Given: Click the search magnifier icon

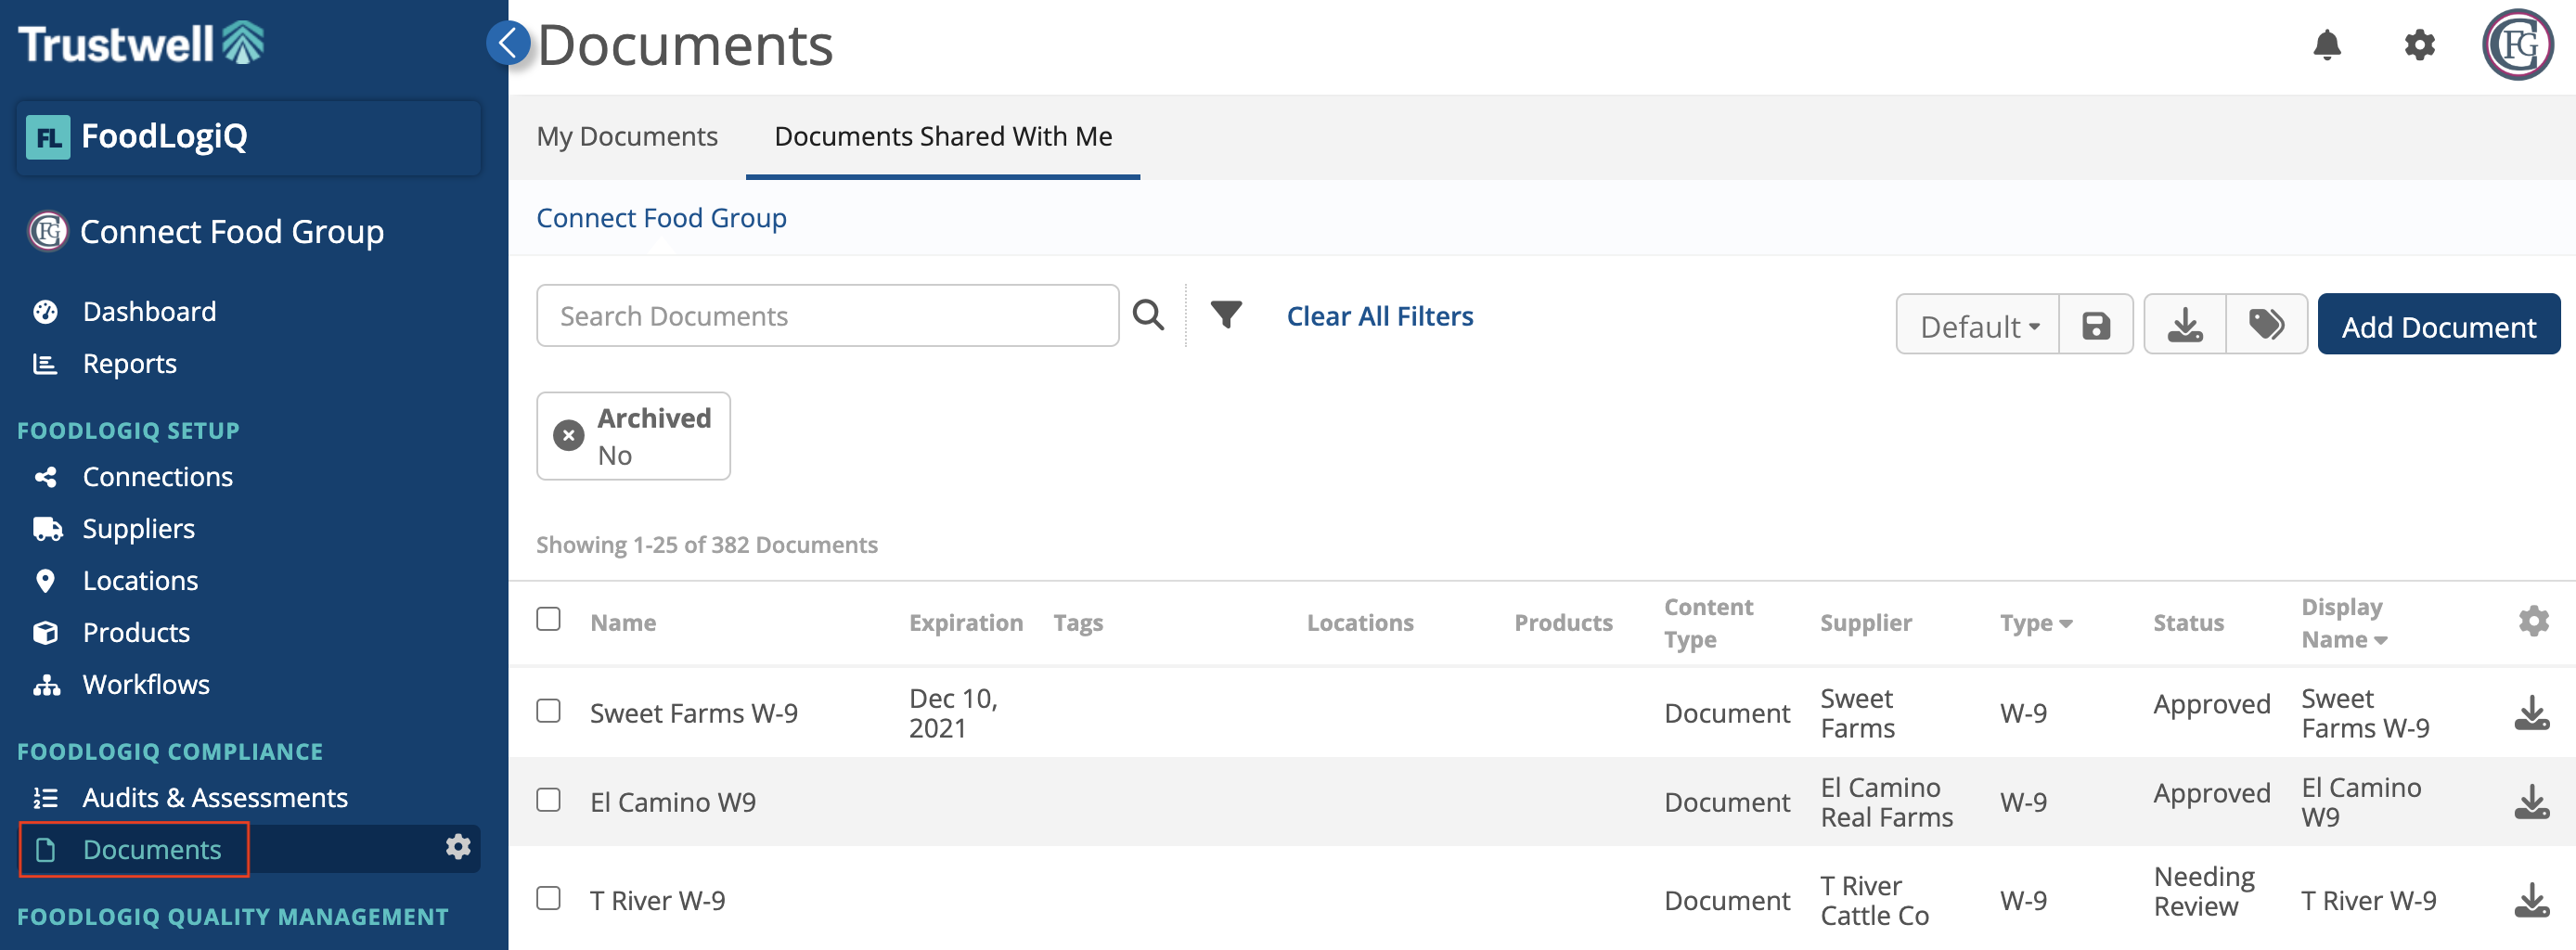Looking at the screenshot, I should [1148, 315].
